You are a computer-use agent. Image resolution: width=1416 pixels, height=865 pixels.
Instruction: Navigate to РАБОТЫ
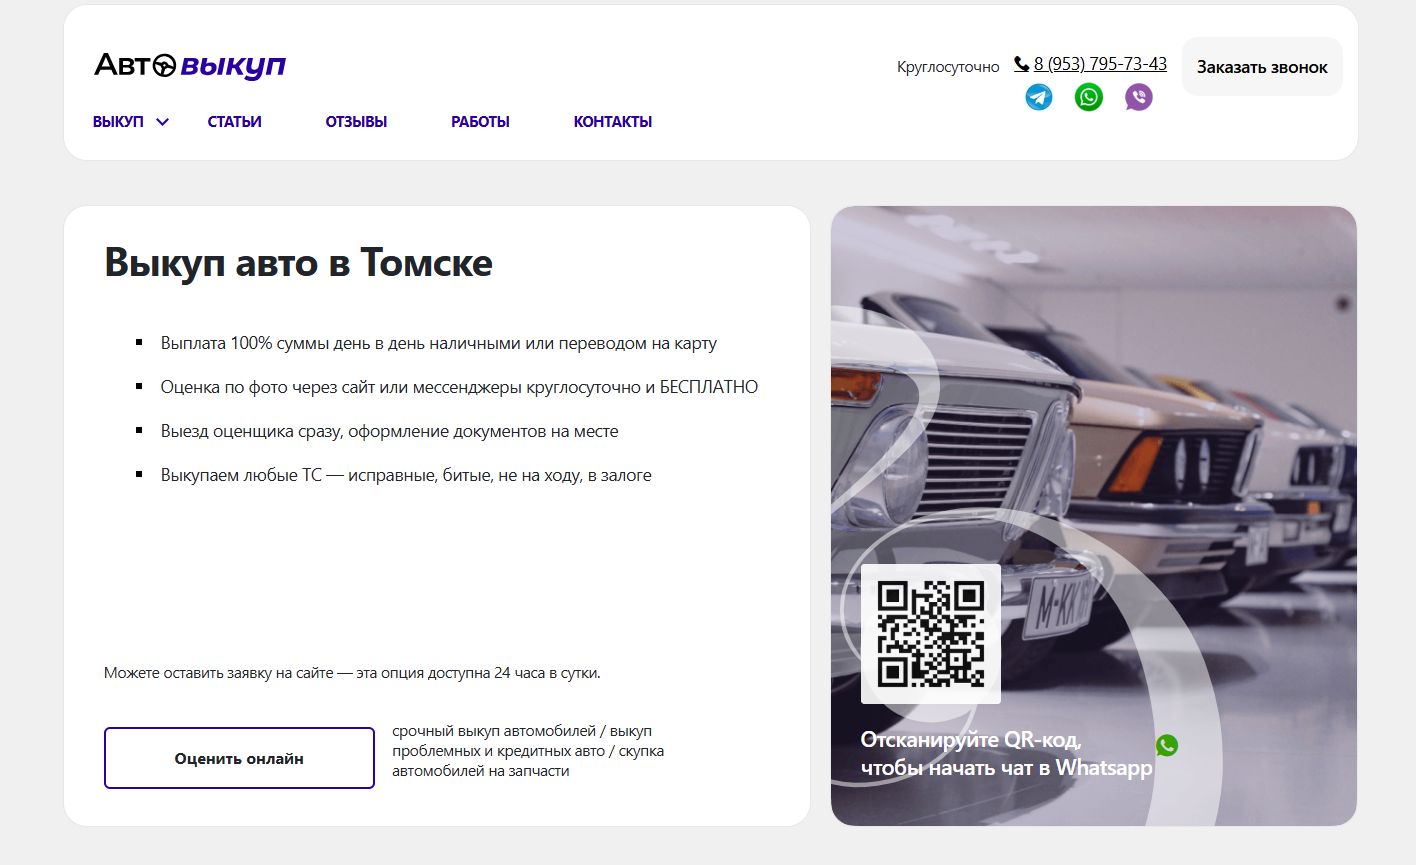click(x=480, y=122)
